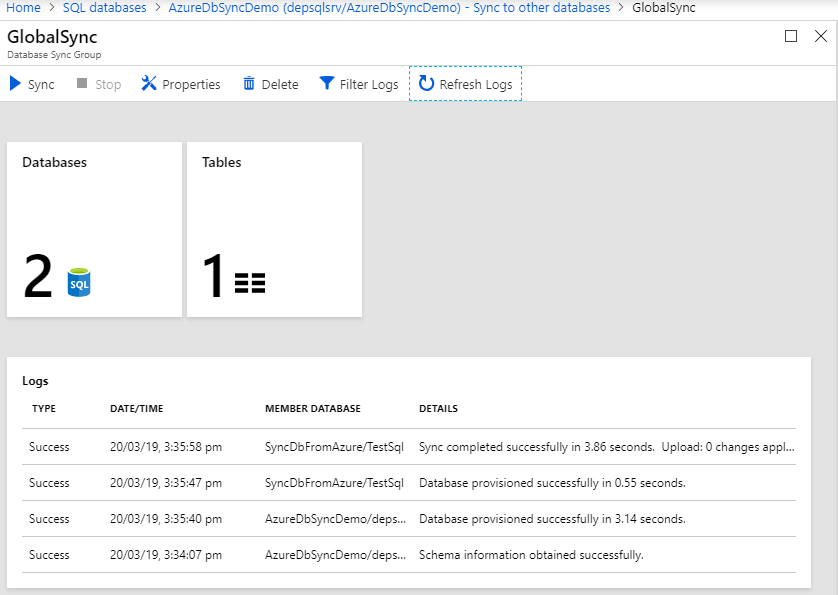Click the number 1 on Tables tile

click(213, 276)
